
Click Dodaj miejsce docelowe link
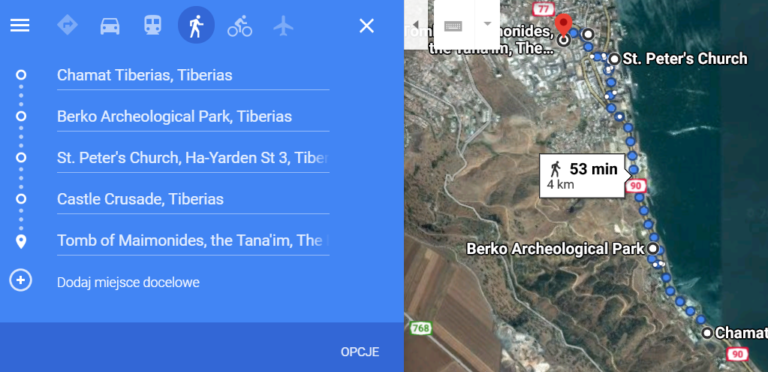click(x=128, y=282)
